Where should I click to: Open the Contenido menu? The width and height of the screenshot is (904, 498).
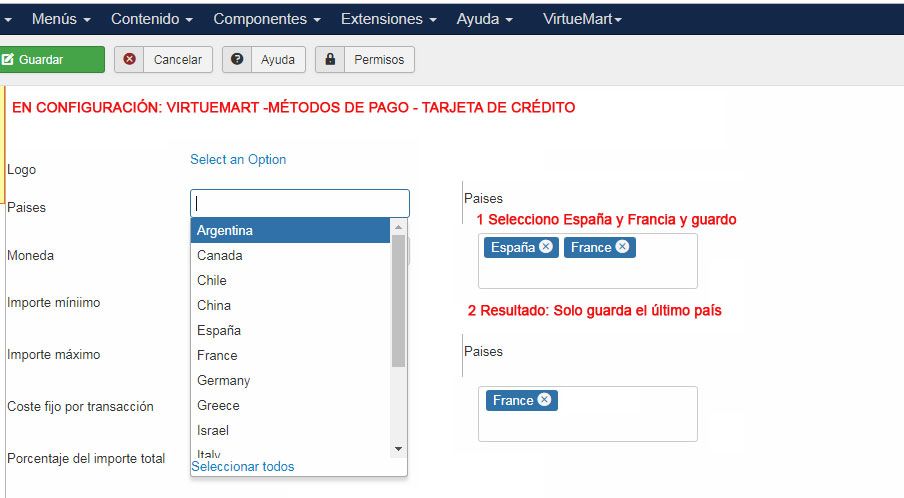pos(152,19)
